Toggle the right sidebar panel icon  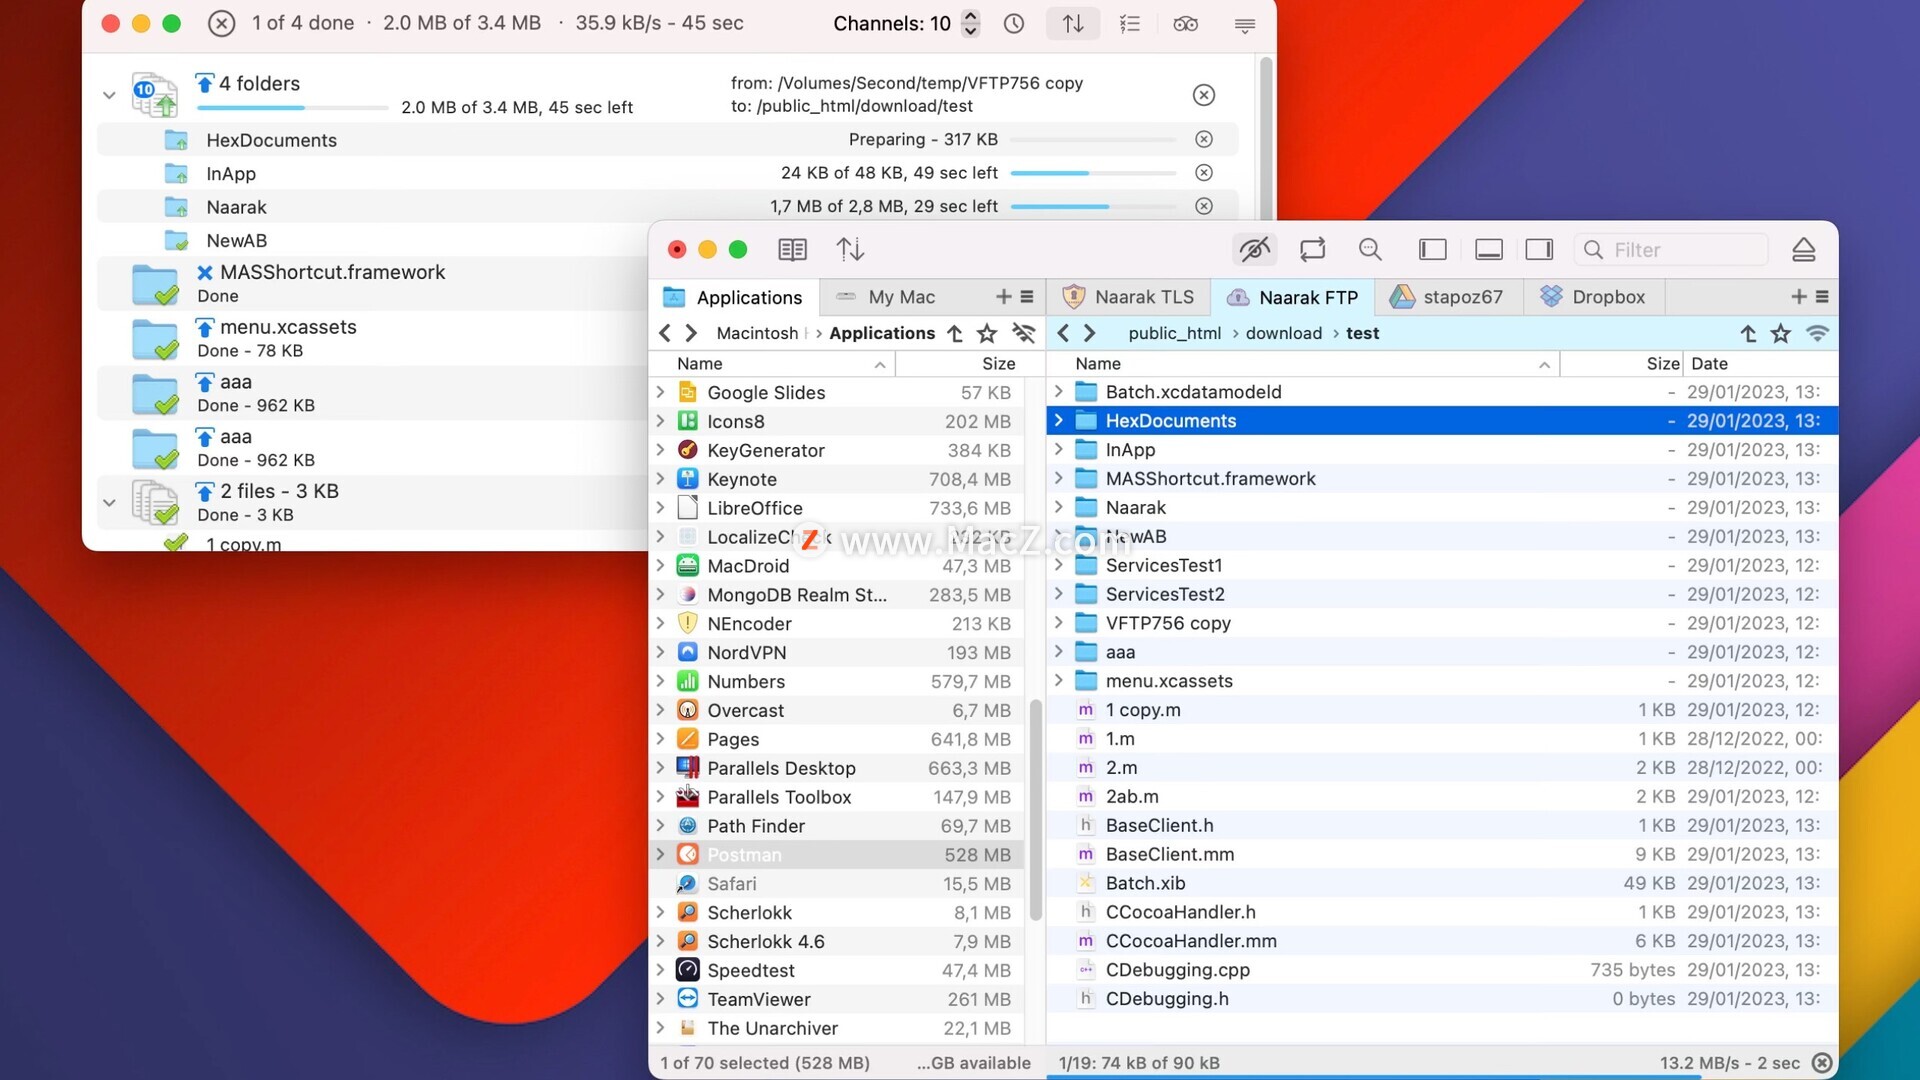tap(1539, 249)
